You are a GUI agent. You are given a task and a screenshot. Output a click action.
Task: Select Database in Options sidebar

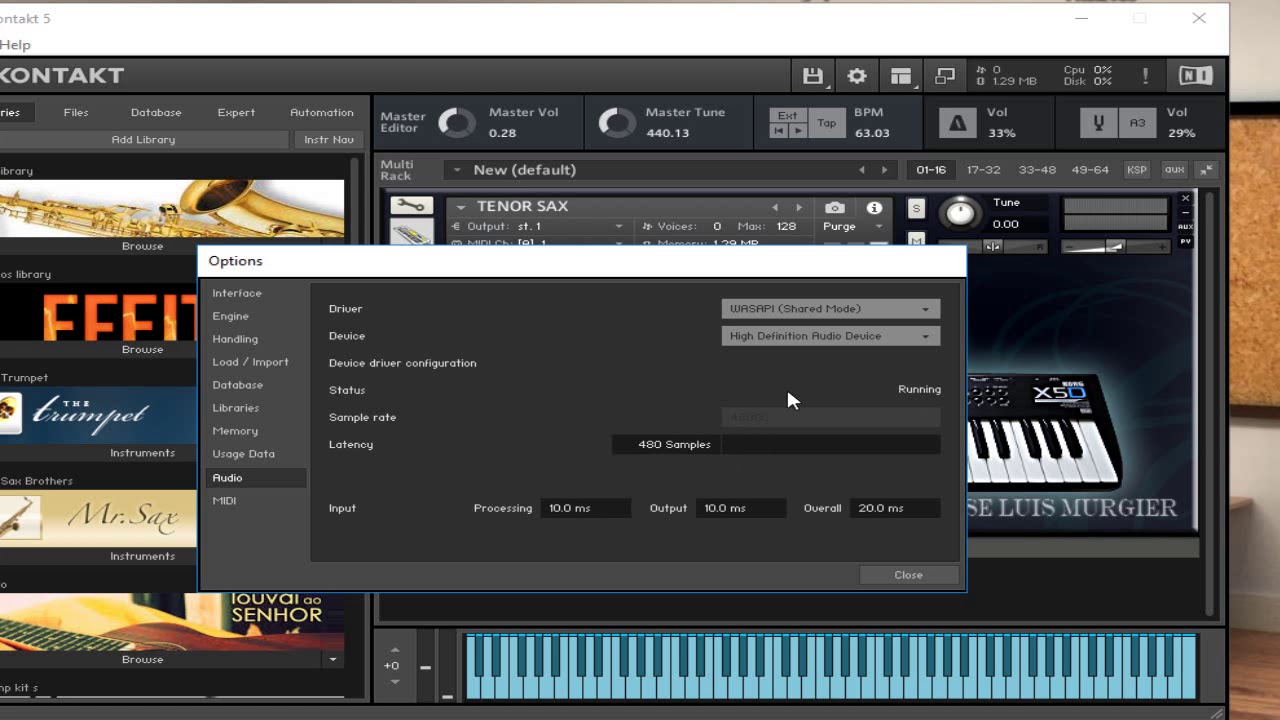[238, 385]
